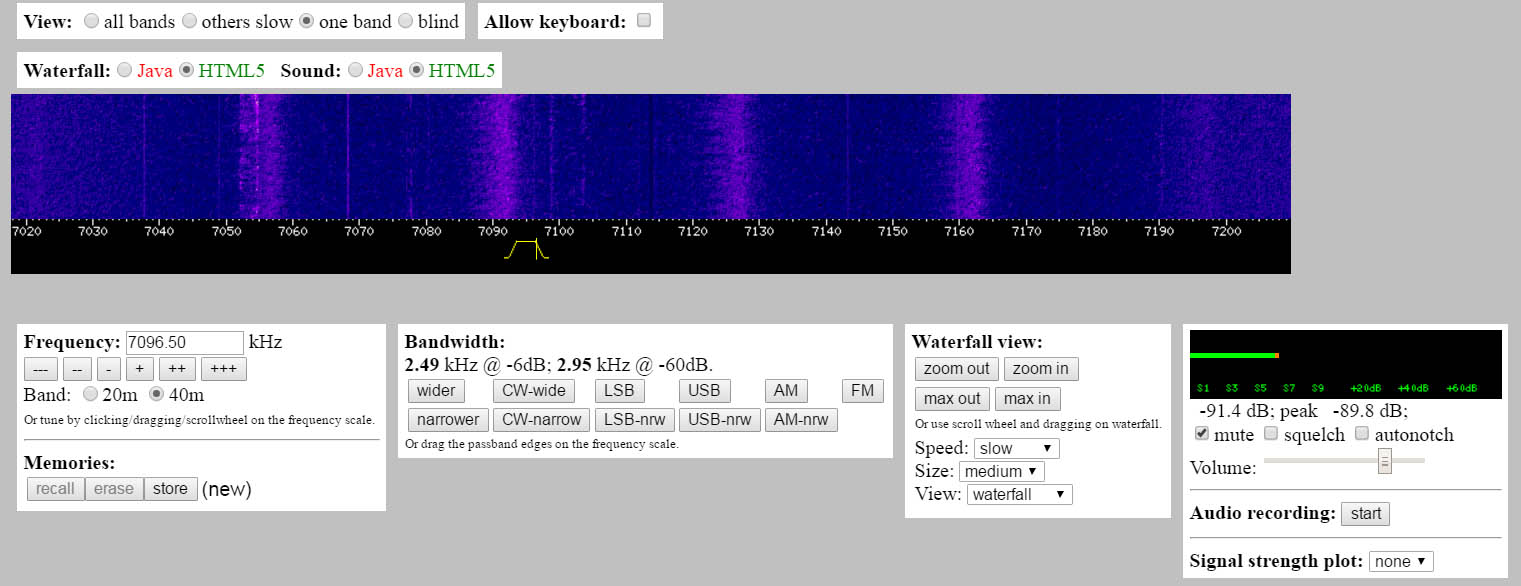This screenshot has height=586, width=1521.
Task: Click 7050 on the frequency scale
Action: pos(226,232)
